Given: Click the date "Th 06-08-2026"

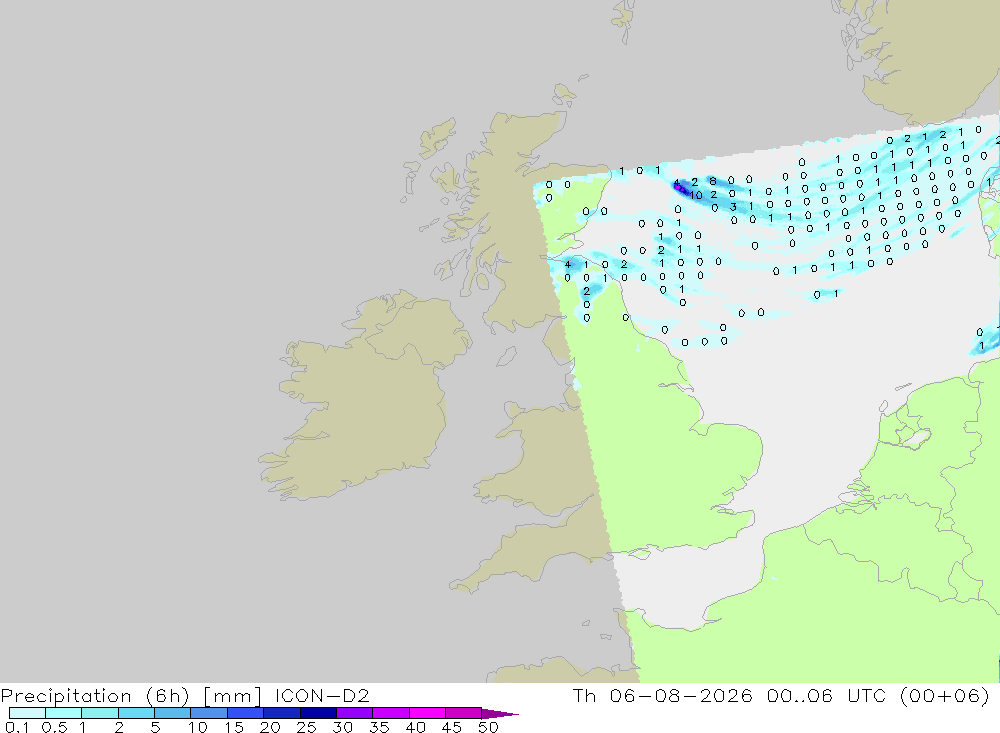Looking at the screenshot, I should coord(663,695).
